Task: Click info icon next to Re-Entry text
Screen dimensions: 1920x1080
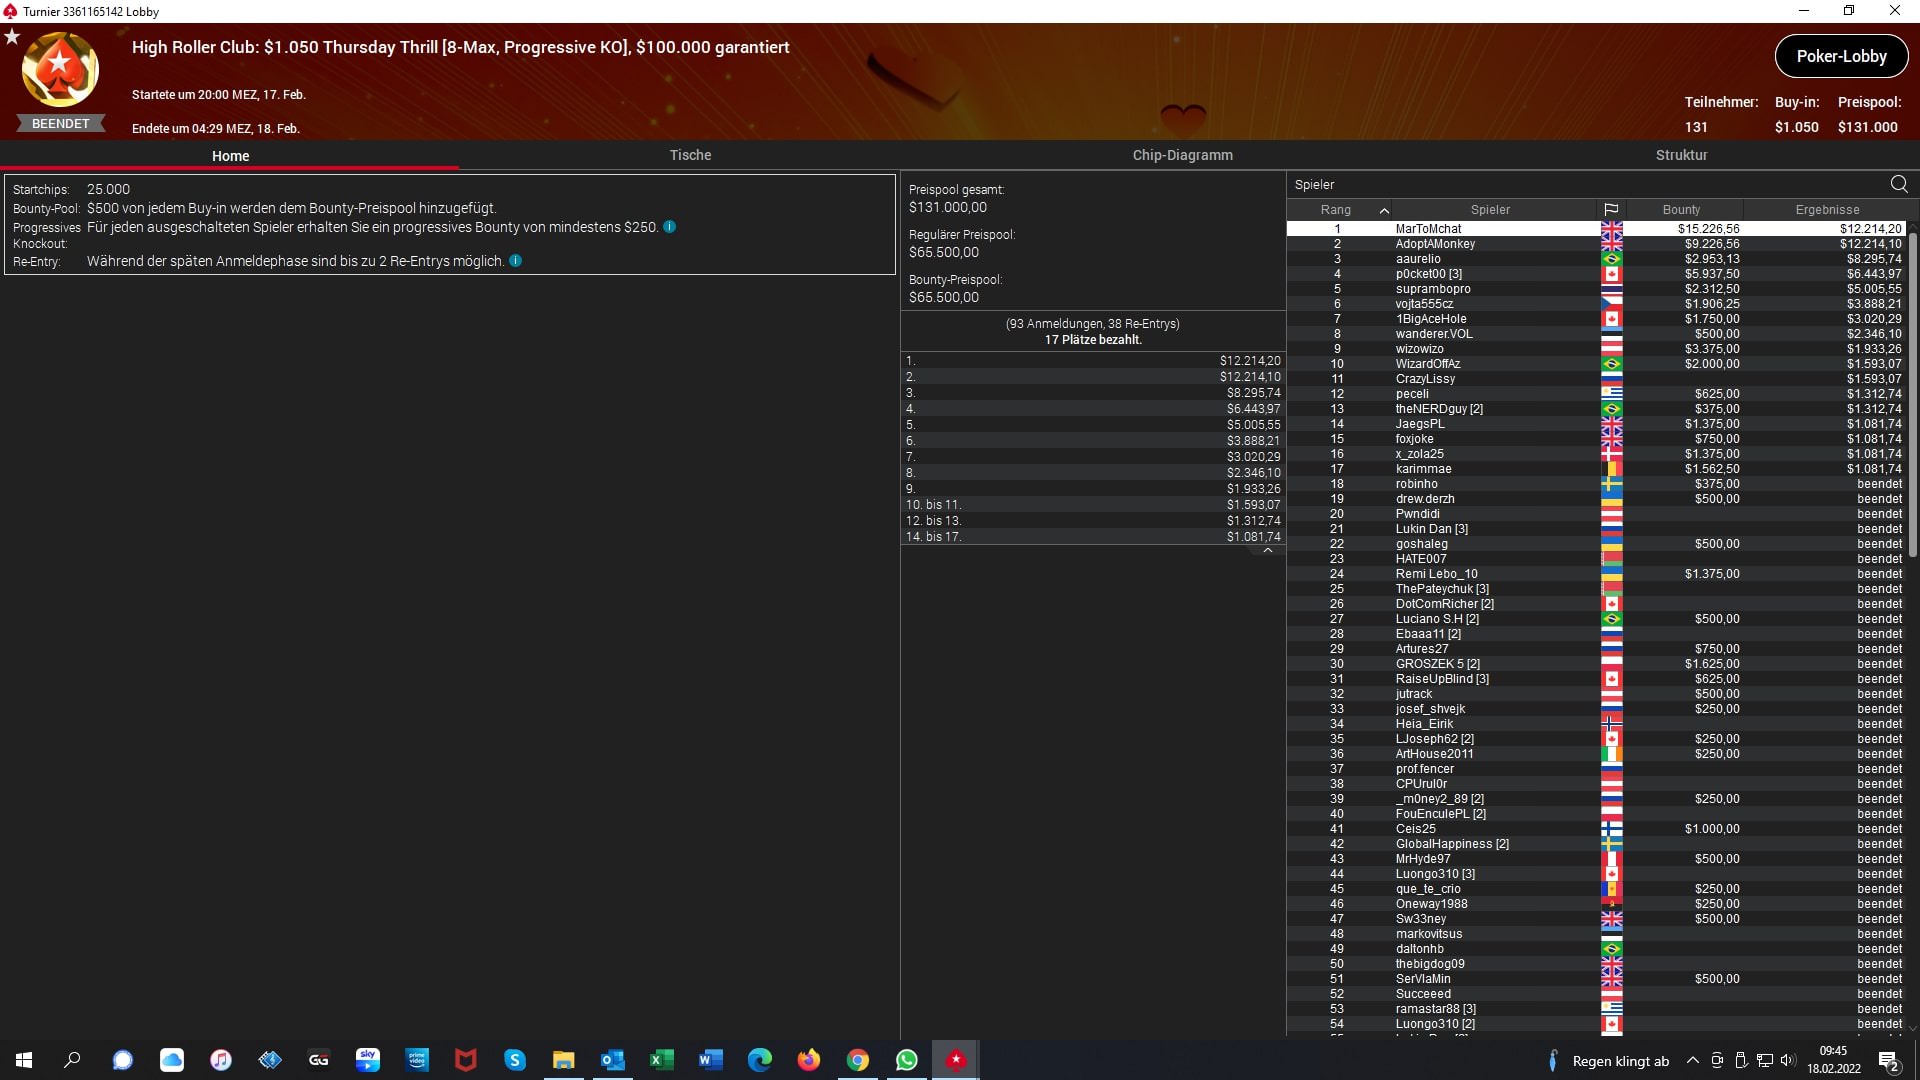Action: 516,261
